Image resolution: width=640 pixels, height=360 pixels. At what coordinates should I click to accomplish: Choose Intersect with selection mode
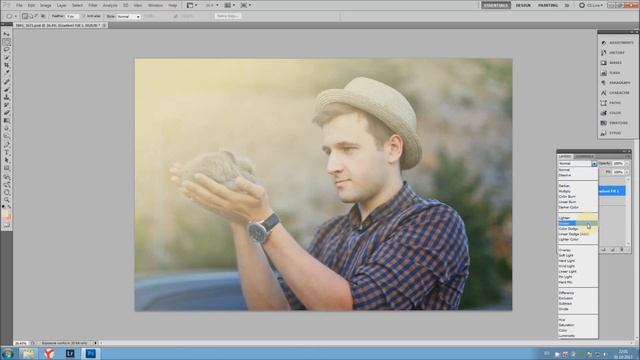click(43, 16)
